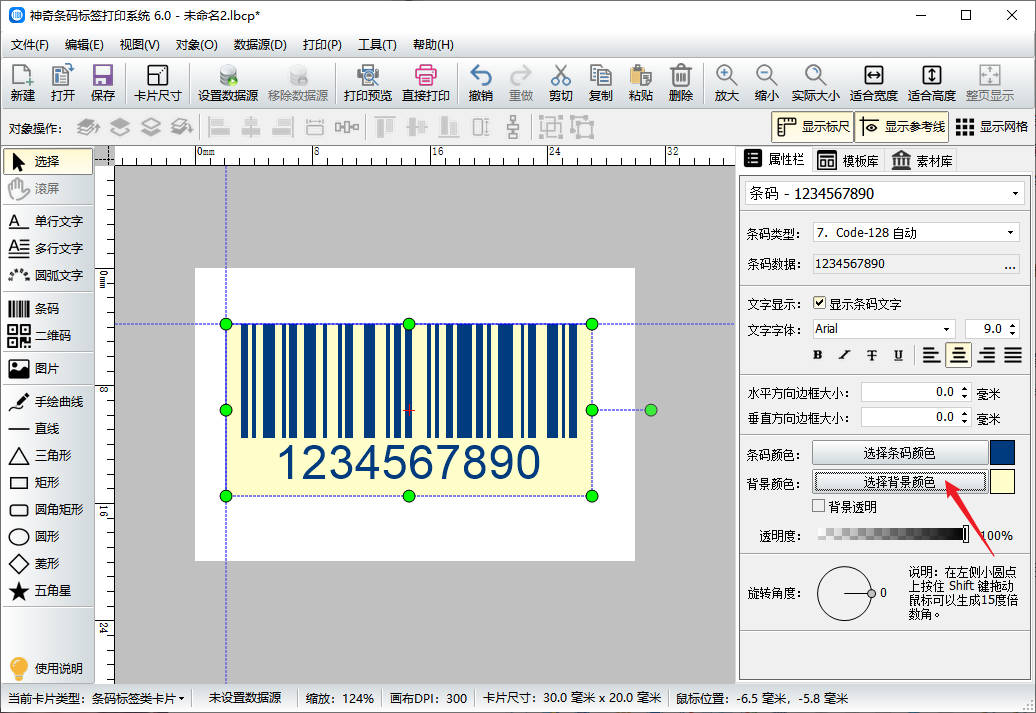
Task: Open the 编辑(E) menu
Action: click(x=84, y=44)
